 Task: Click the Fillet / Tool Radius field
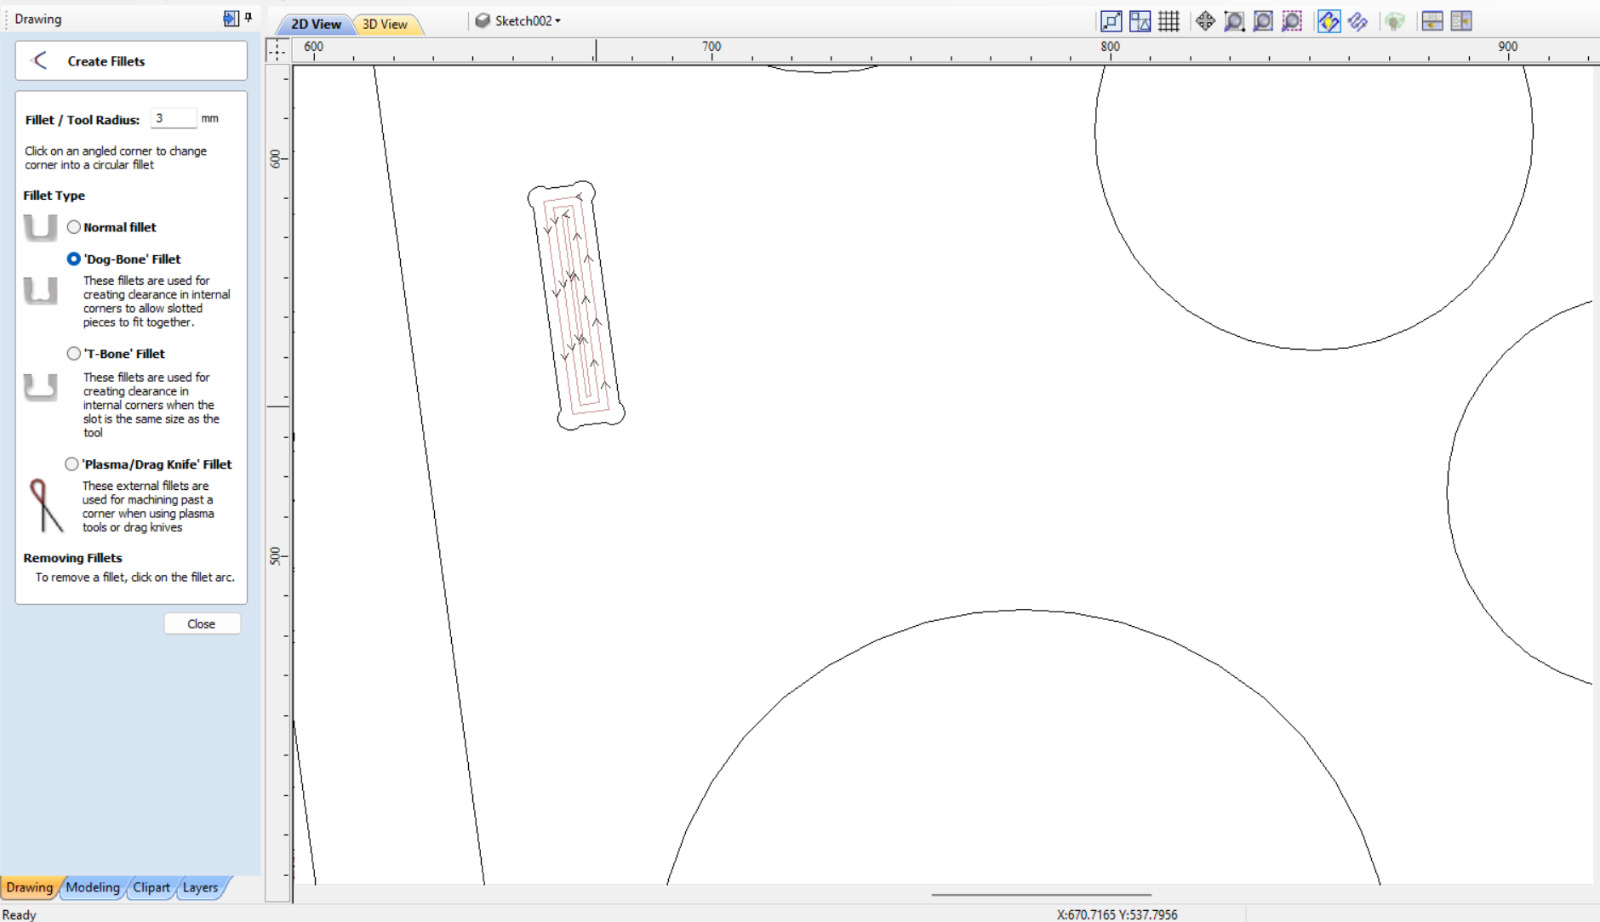(x=173, y=118)
